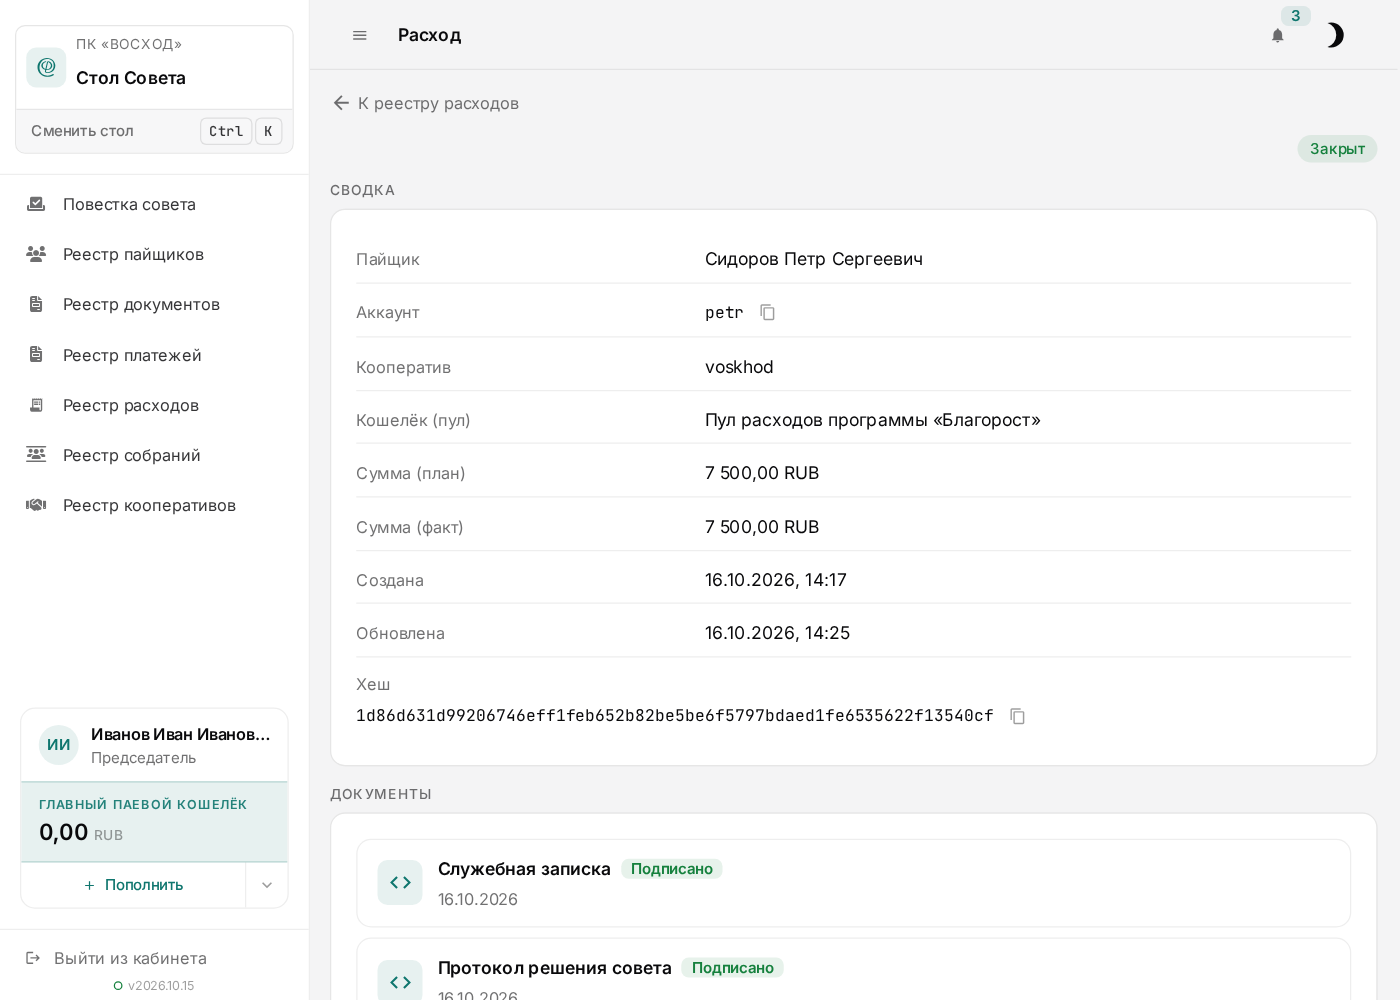This screenshot has width=1400, height=1000.
Task: Open notifications bell
Action: (x=1277, y=36)
